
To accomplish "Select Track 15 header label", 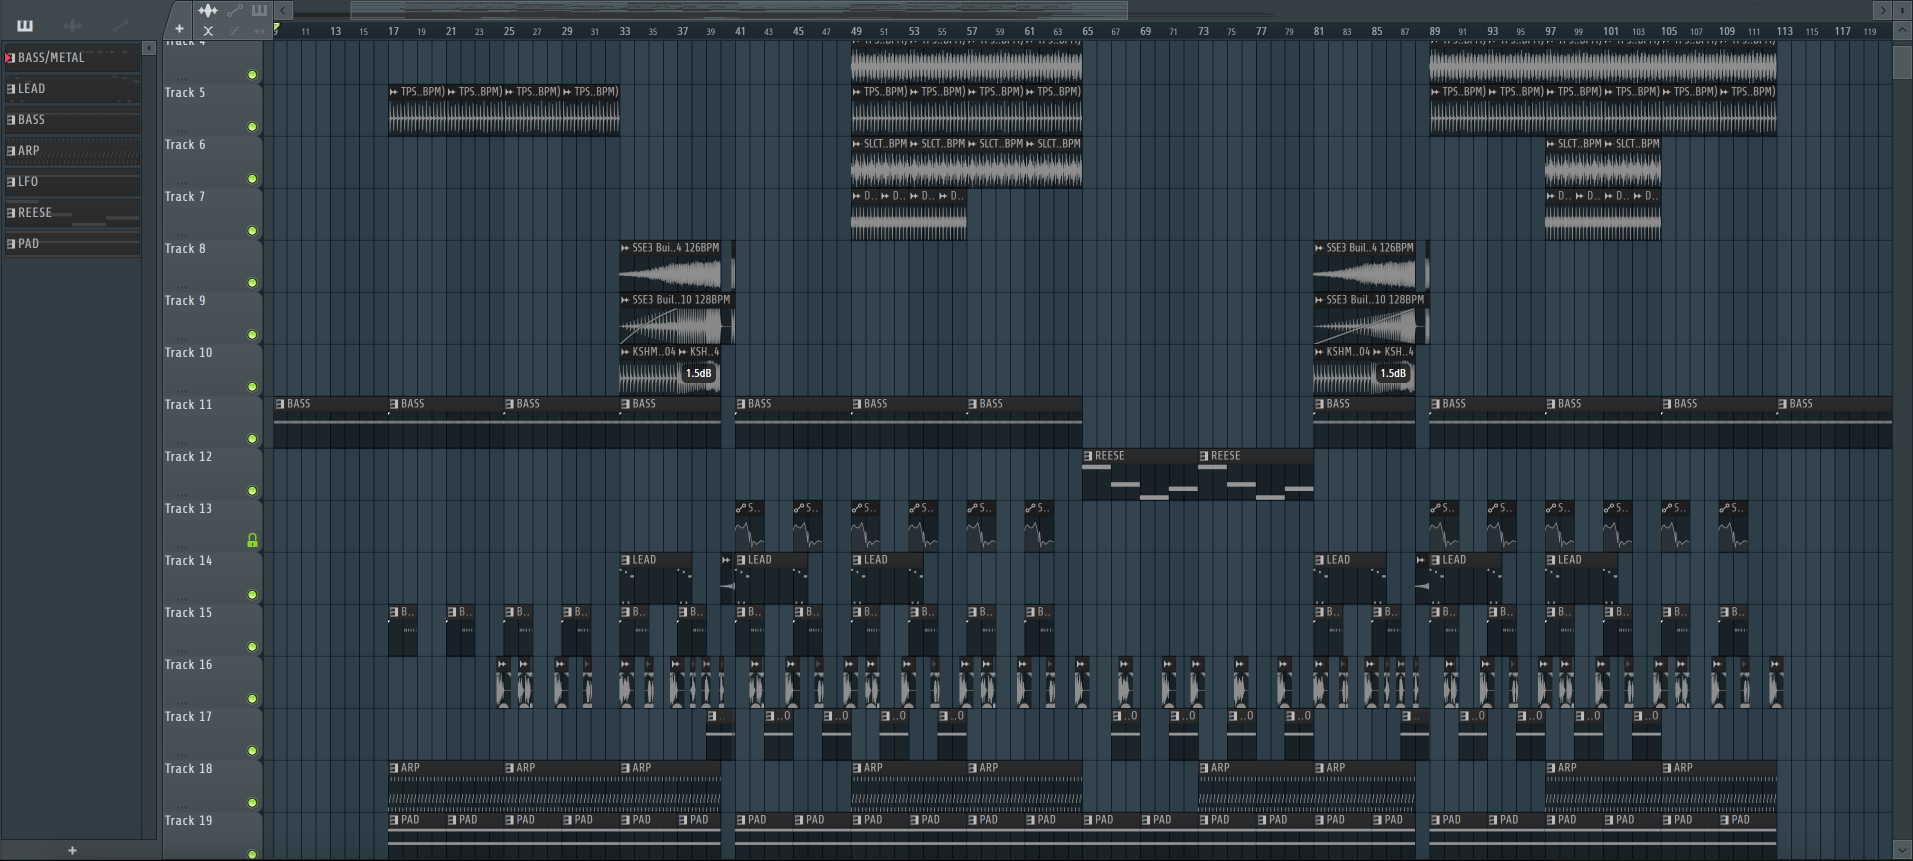I will [188, 613].
